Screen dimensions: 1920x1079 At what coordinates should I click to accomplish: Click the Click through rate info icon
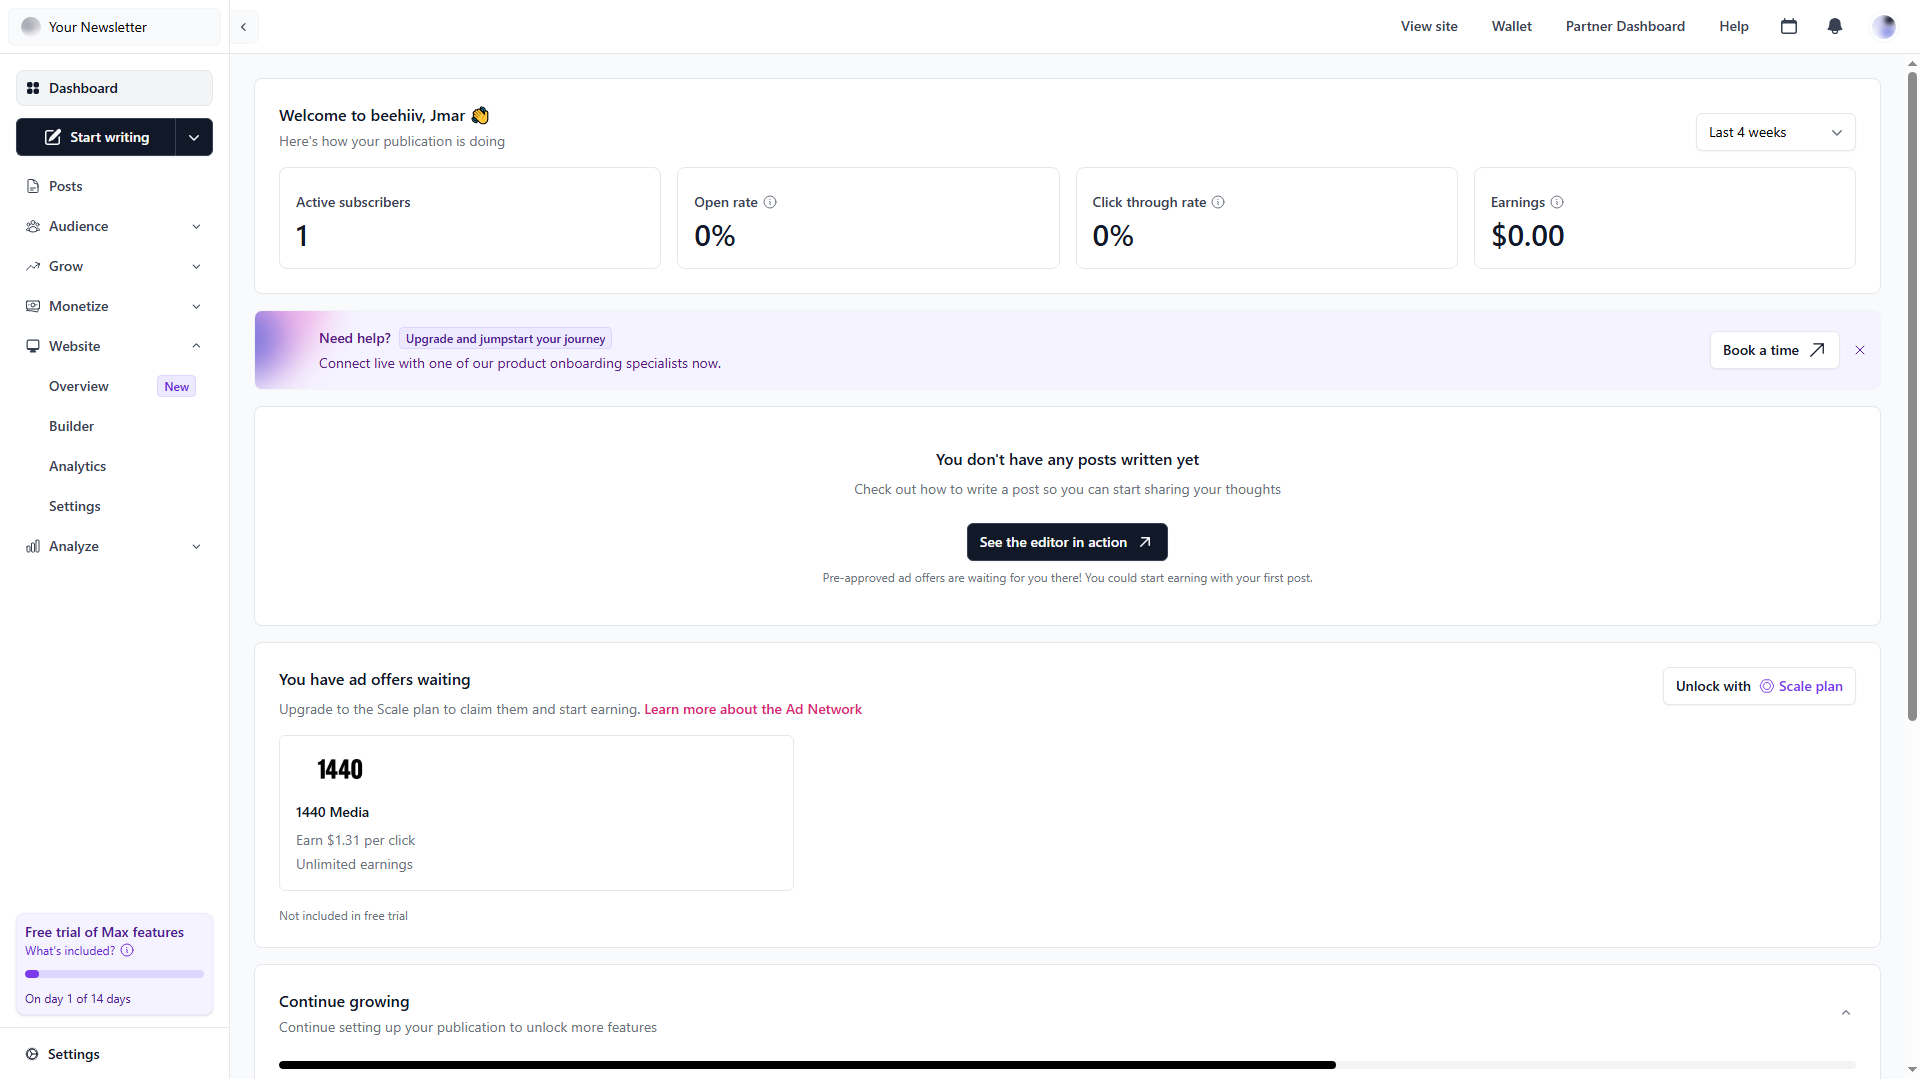(x=1218, y=202)
